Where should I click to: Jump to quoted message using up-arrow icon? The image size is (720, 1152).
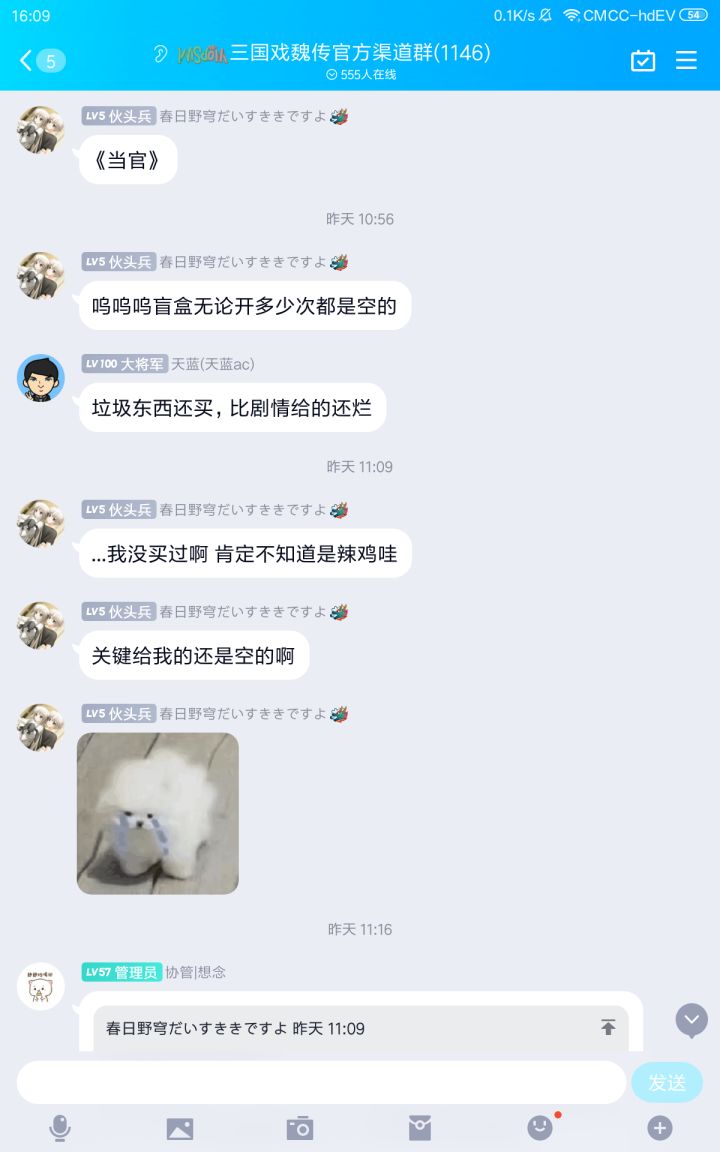(x=608, y=1027)
